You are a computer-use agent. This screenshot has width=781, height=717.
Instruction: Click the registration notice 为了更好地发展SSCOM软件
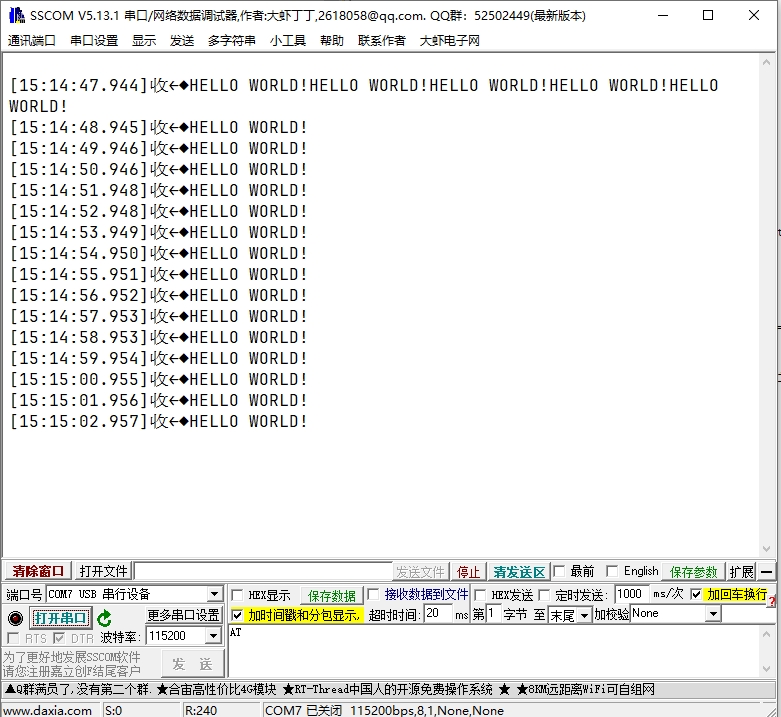tap(72, 664)
